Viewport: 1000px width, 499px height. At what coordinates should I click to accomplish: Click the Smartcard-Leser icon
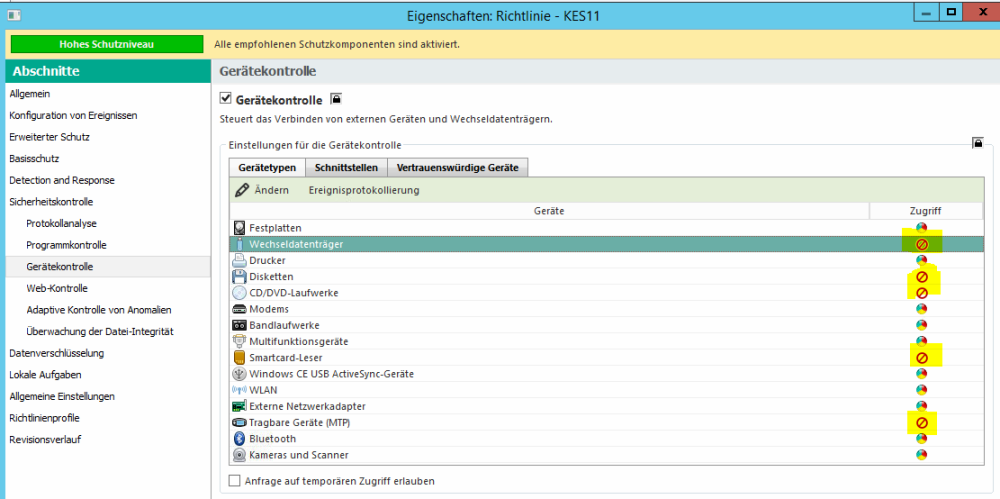coord(239,357)
